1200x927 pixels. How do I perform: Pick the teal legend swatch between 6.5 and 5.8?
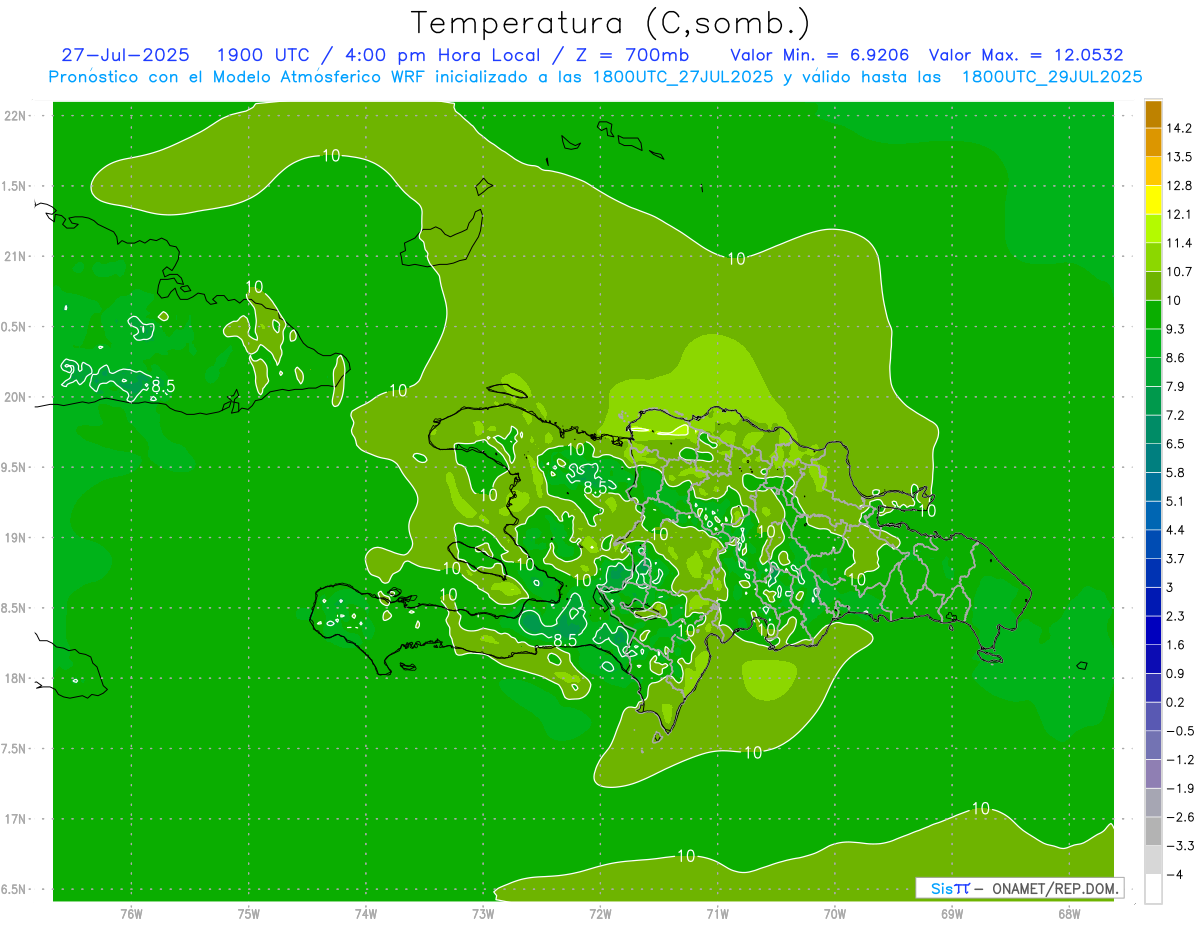pos(1153,457)
